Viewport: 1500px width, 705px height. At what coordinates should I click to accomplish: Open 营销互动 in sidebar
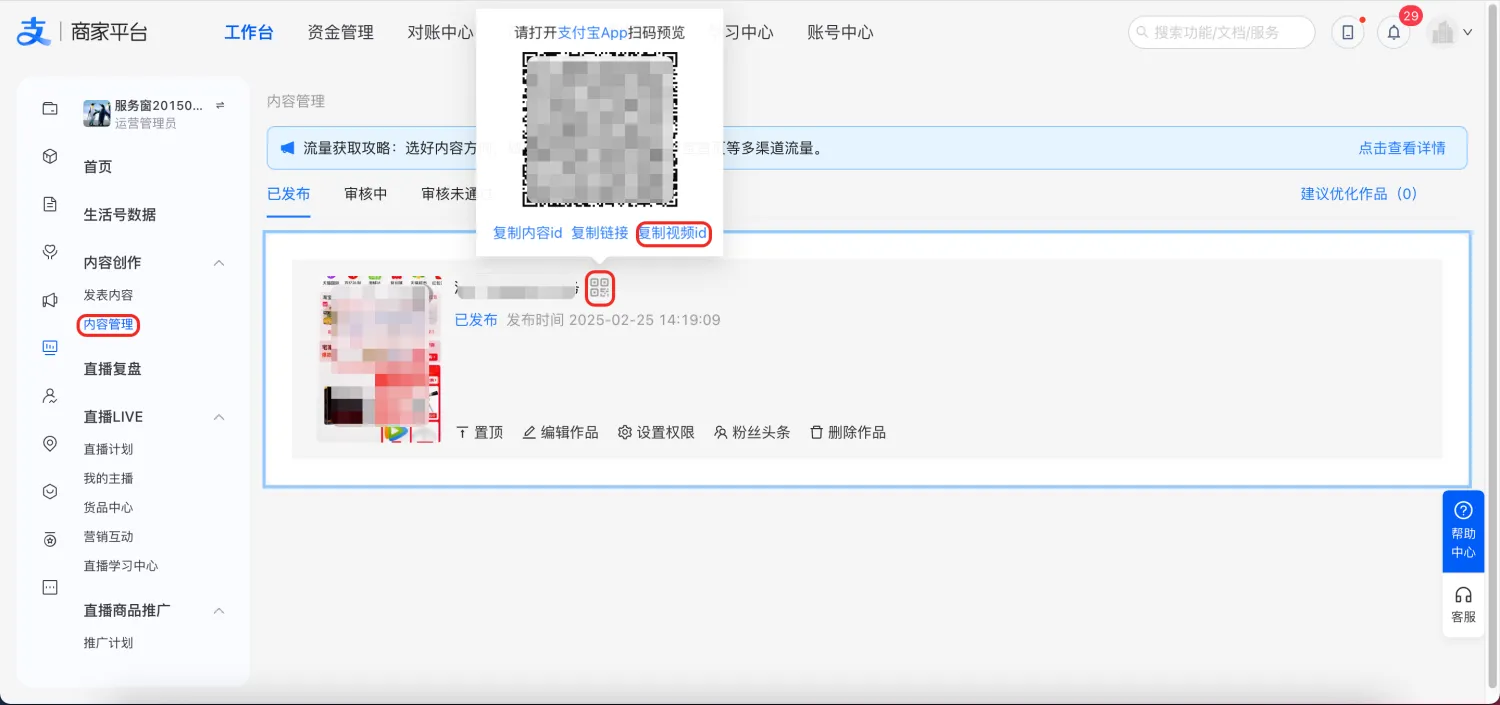tap(108, 537)
